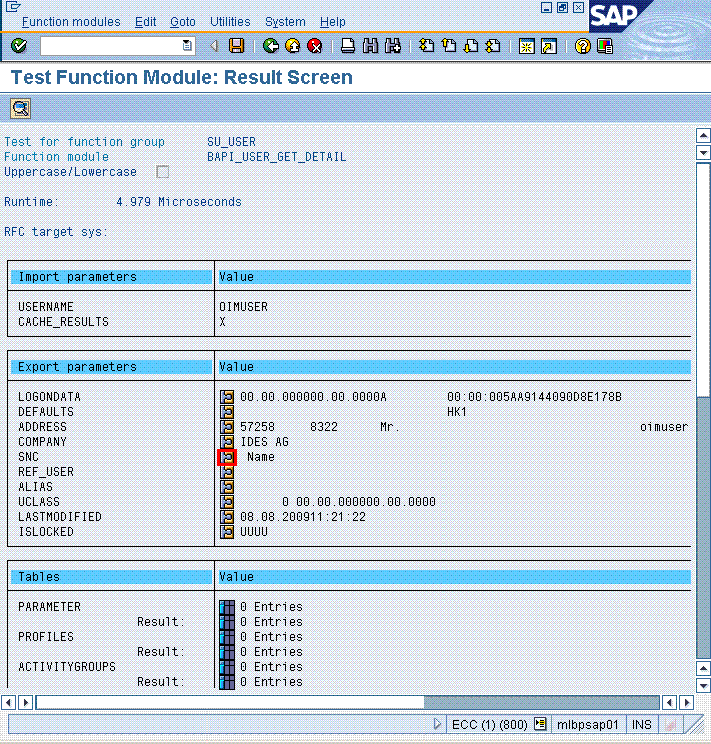Screen dimensions: 711x744
Task: Click the UUUU ISLOCKED value
Action: coord(254,532)
